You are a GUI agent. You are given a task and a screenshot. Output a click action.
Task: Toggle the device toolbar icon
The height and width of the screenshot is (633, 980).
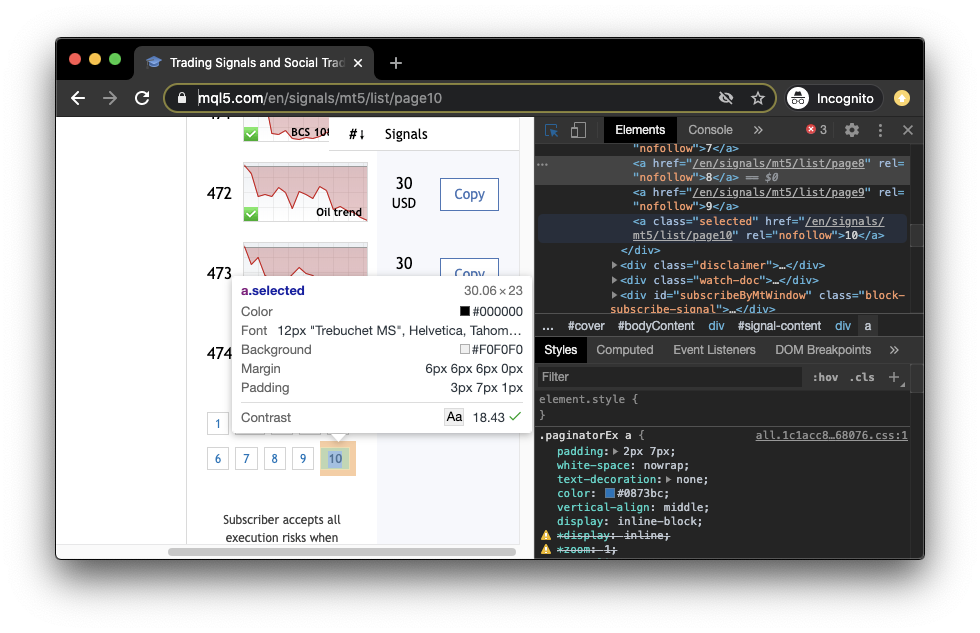tap(578, 130)
